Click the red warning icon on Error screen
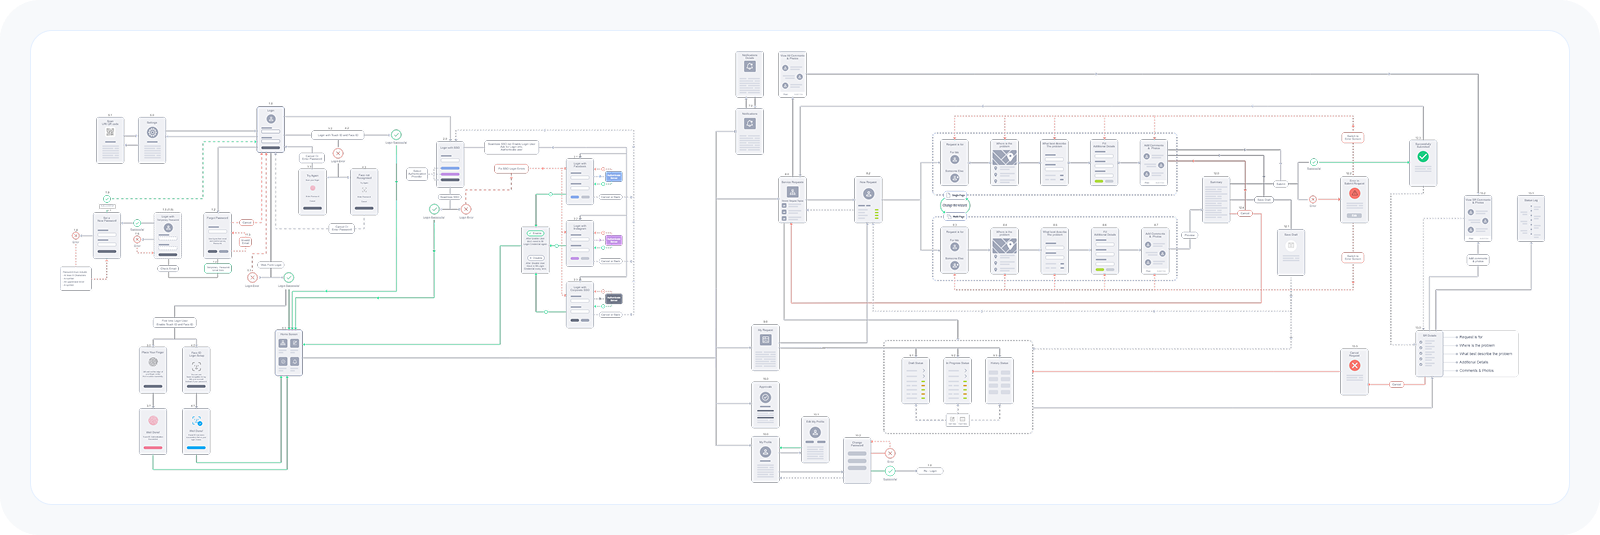Viewport: 1600px width, 535px height. (x=1355, y=193)
